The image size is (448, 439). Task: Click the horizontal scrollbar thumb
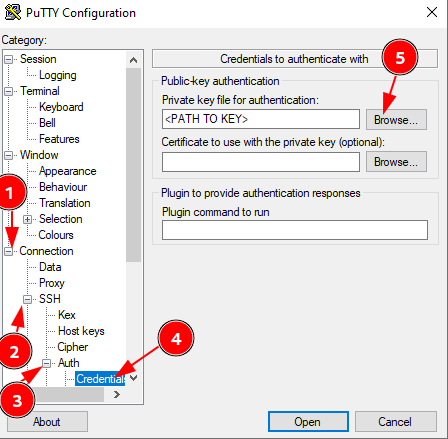[x=68, y=395]
